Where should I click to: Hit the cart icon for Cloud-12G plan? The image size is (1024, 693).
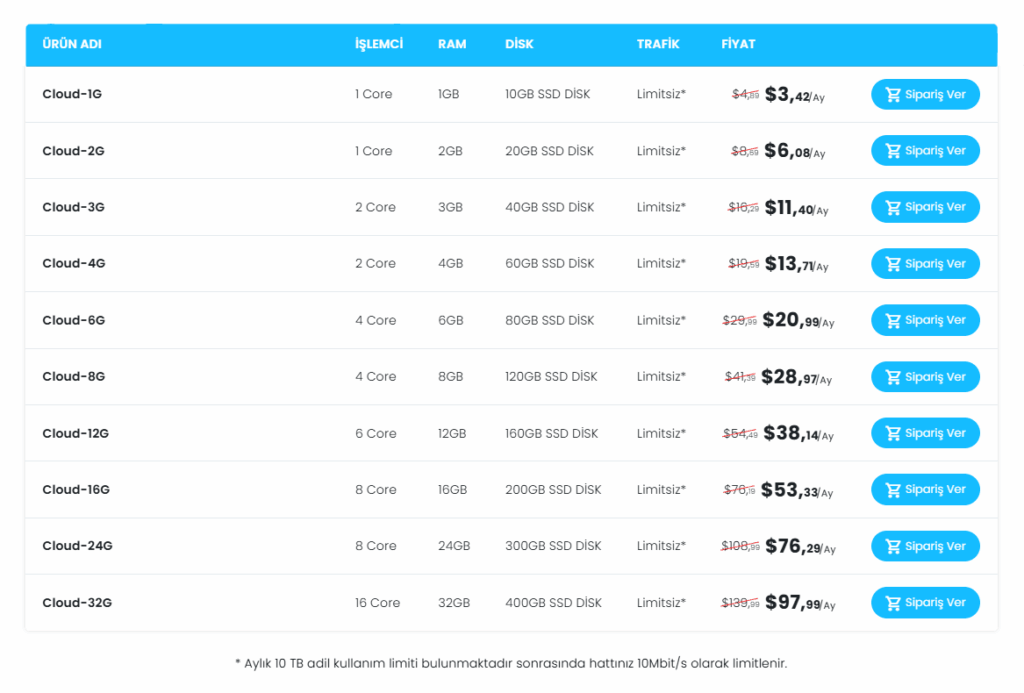(x=893, y=433)
